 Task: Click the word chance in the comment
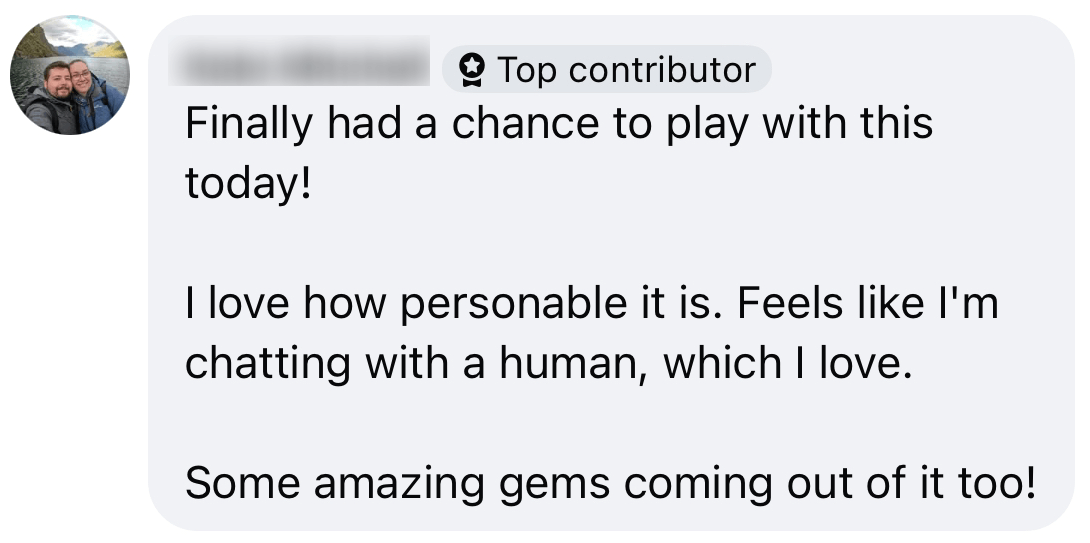click(x=525, y=124)
